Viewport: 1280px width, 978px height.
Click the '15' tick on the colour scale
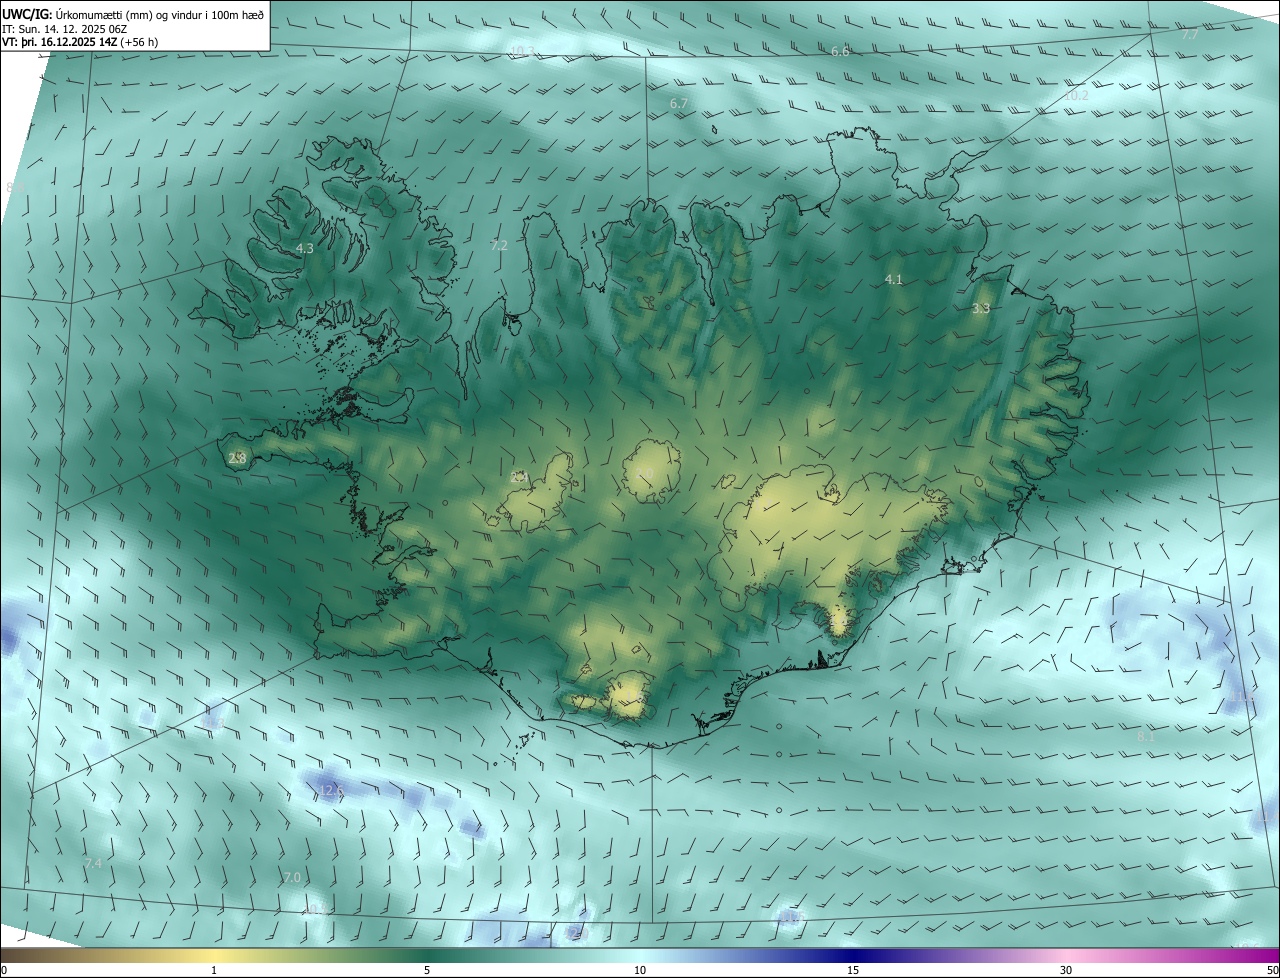[x=853, y=970]
